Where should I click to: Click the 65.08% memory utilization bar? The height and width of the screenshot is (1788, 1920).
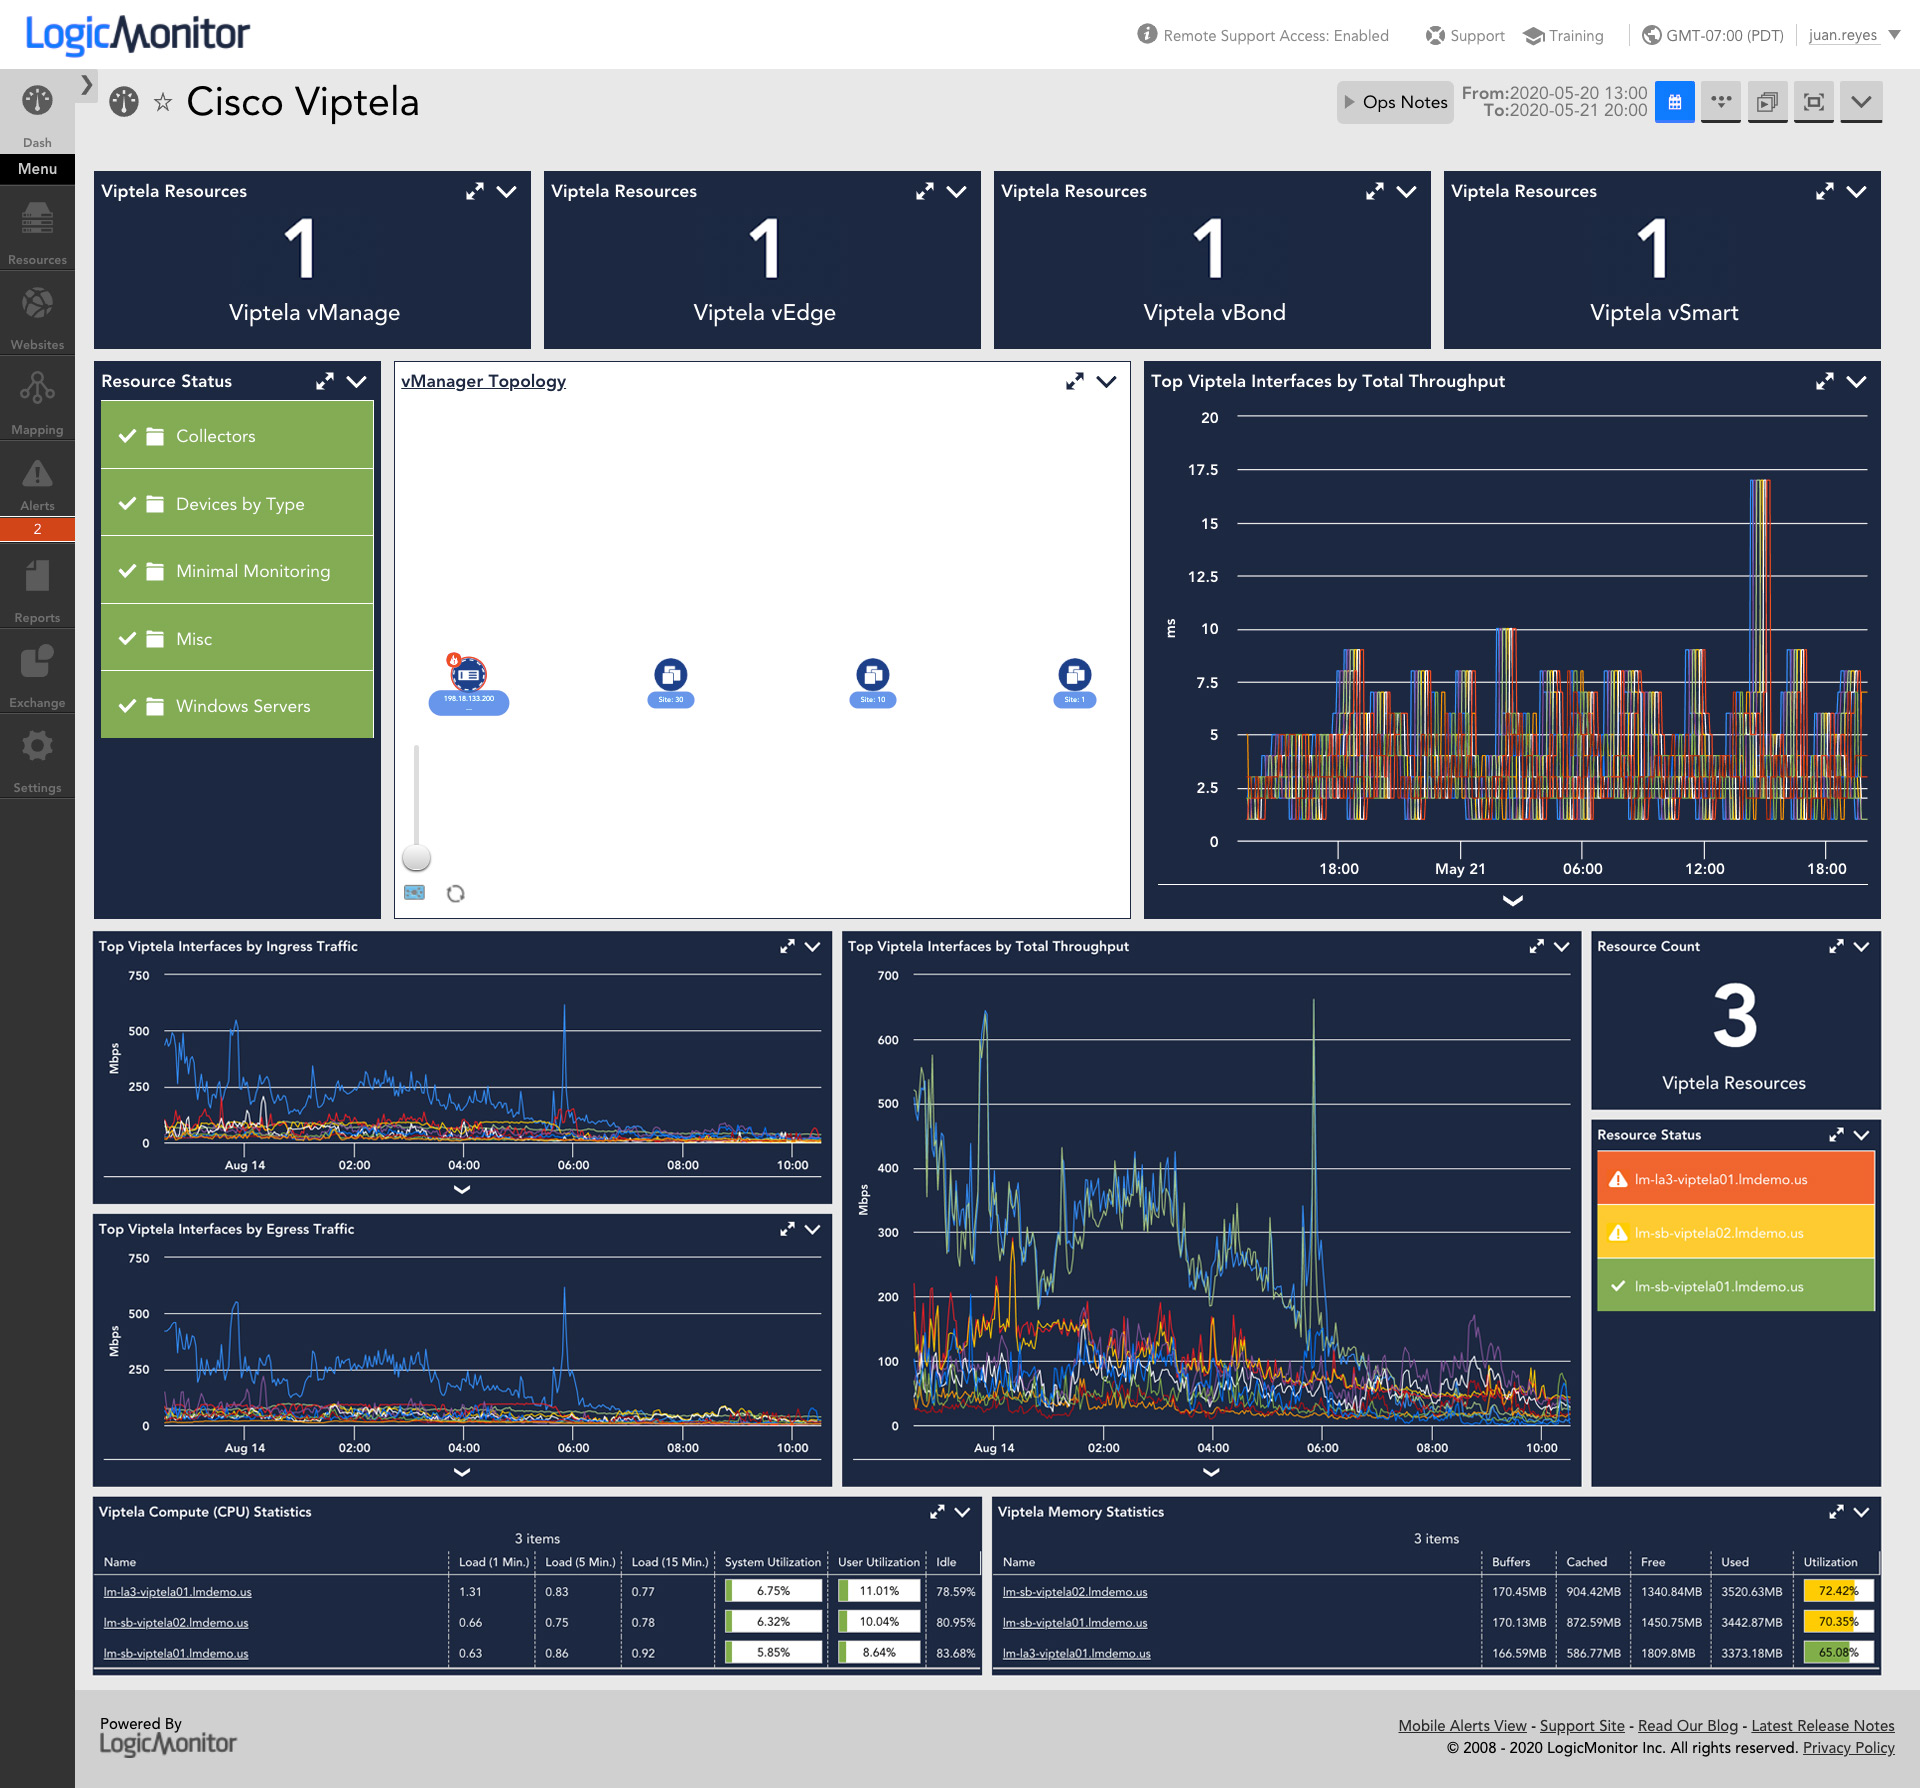coord(1838,1652)
